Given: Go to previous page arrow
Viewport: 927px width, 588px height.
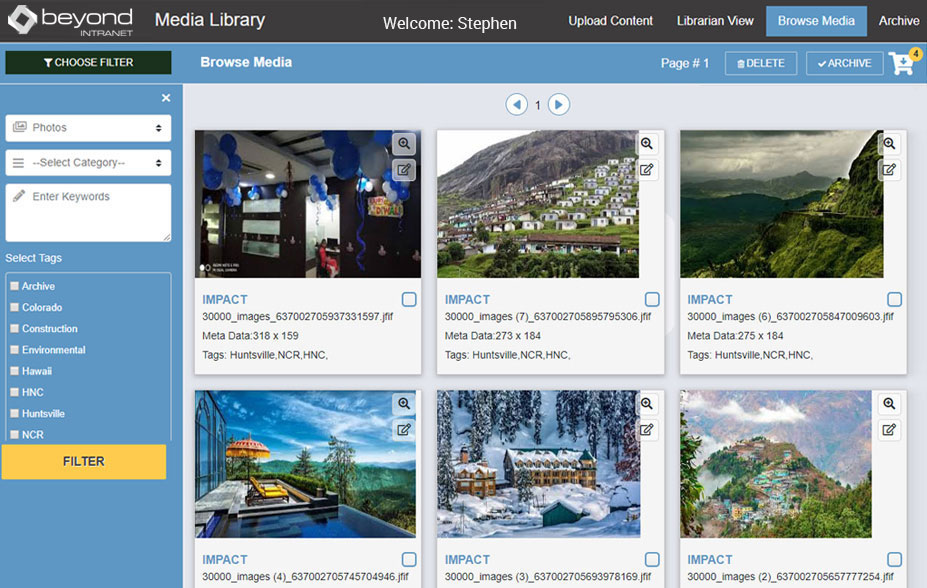Looking at the screenshot, I should [516, 104].
